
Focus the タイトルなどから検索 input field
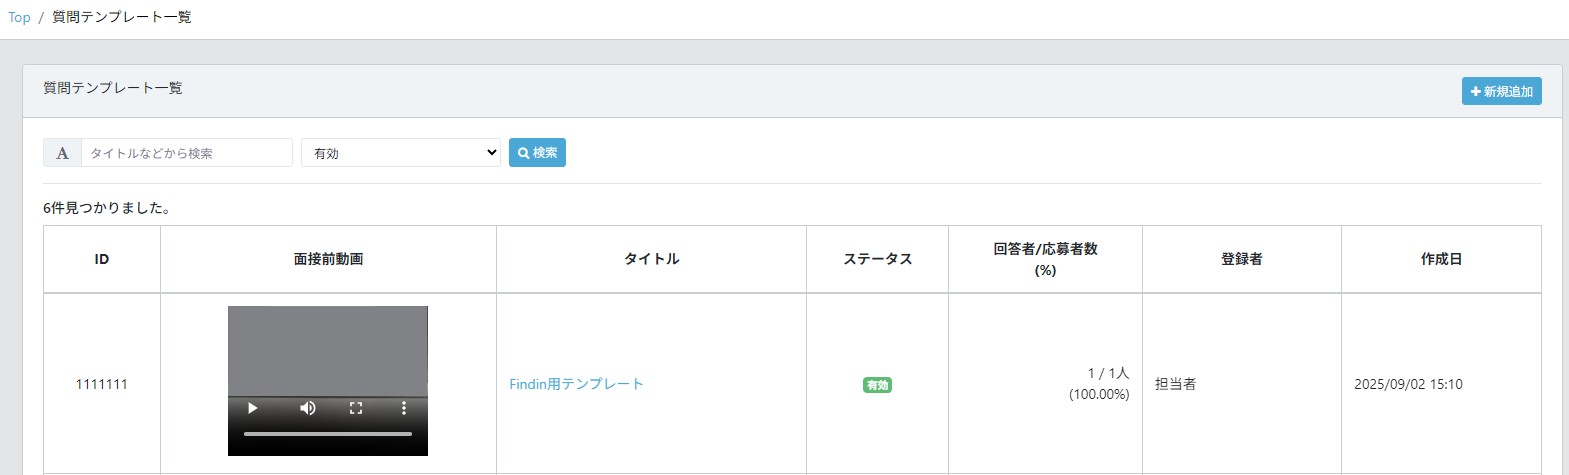(x=187, y=153)
